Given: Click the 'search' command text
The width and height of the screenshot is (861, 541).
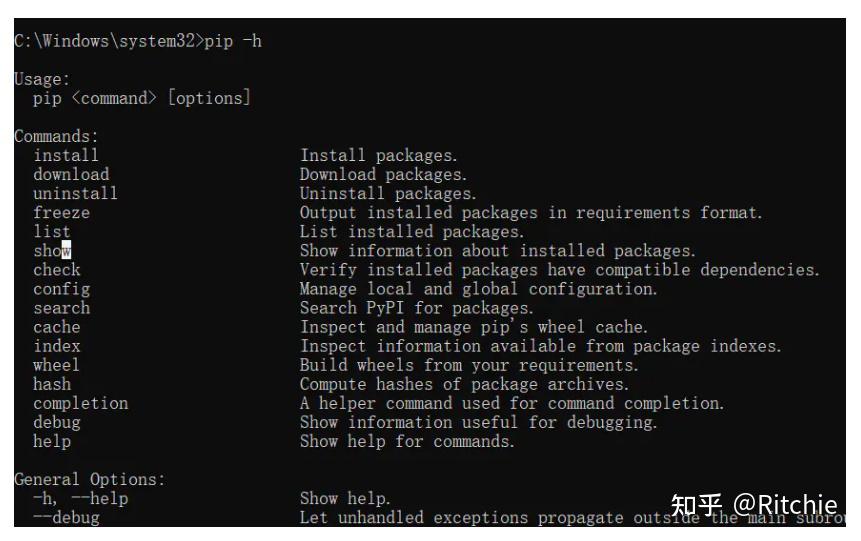Looking at the screenshot, I should (62, 308).
